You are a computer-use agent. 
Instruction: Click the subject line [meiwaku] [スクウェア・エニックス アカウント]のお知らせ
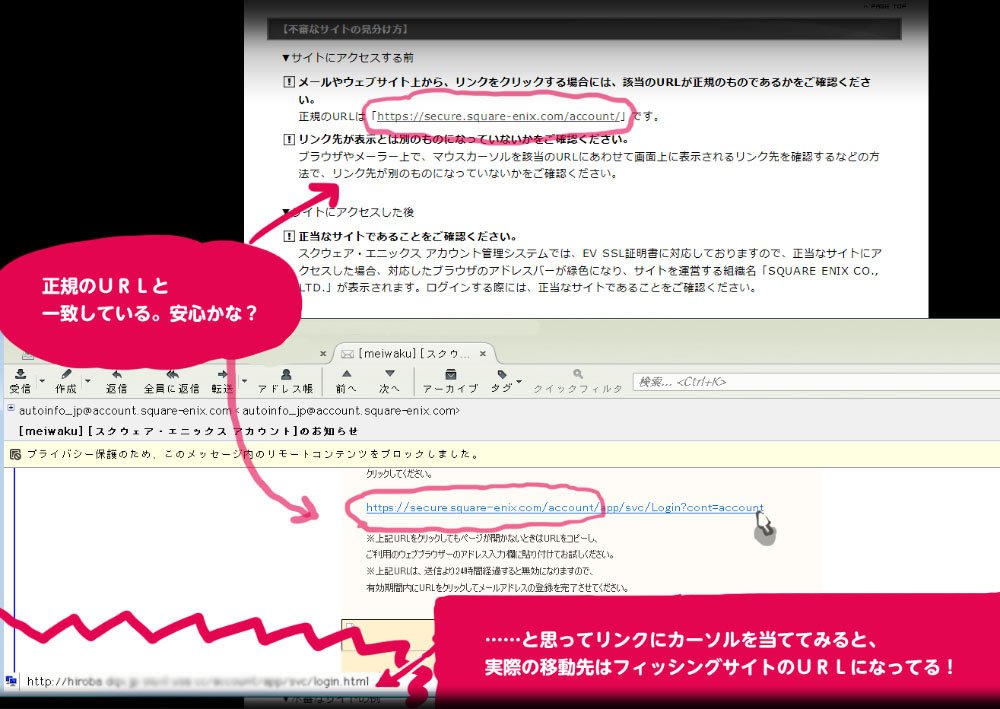pos(188,431)
